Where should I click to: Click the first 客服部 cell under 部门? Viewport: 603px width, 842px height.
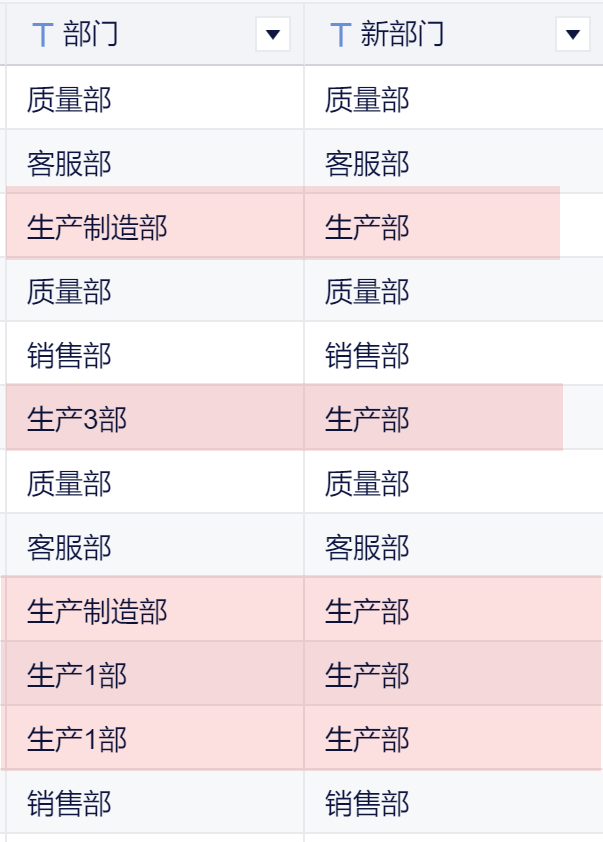coord(69,163)
